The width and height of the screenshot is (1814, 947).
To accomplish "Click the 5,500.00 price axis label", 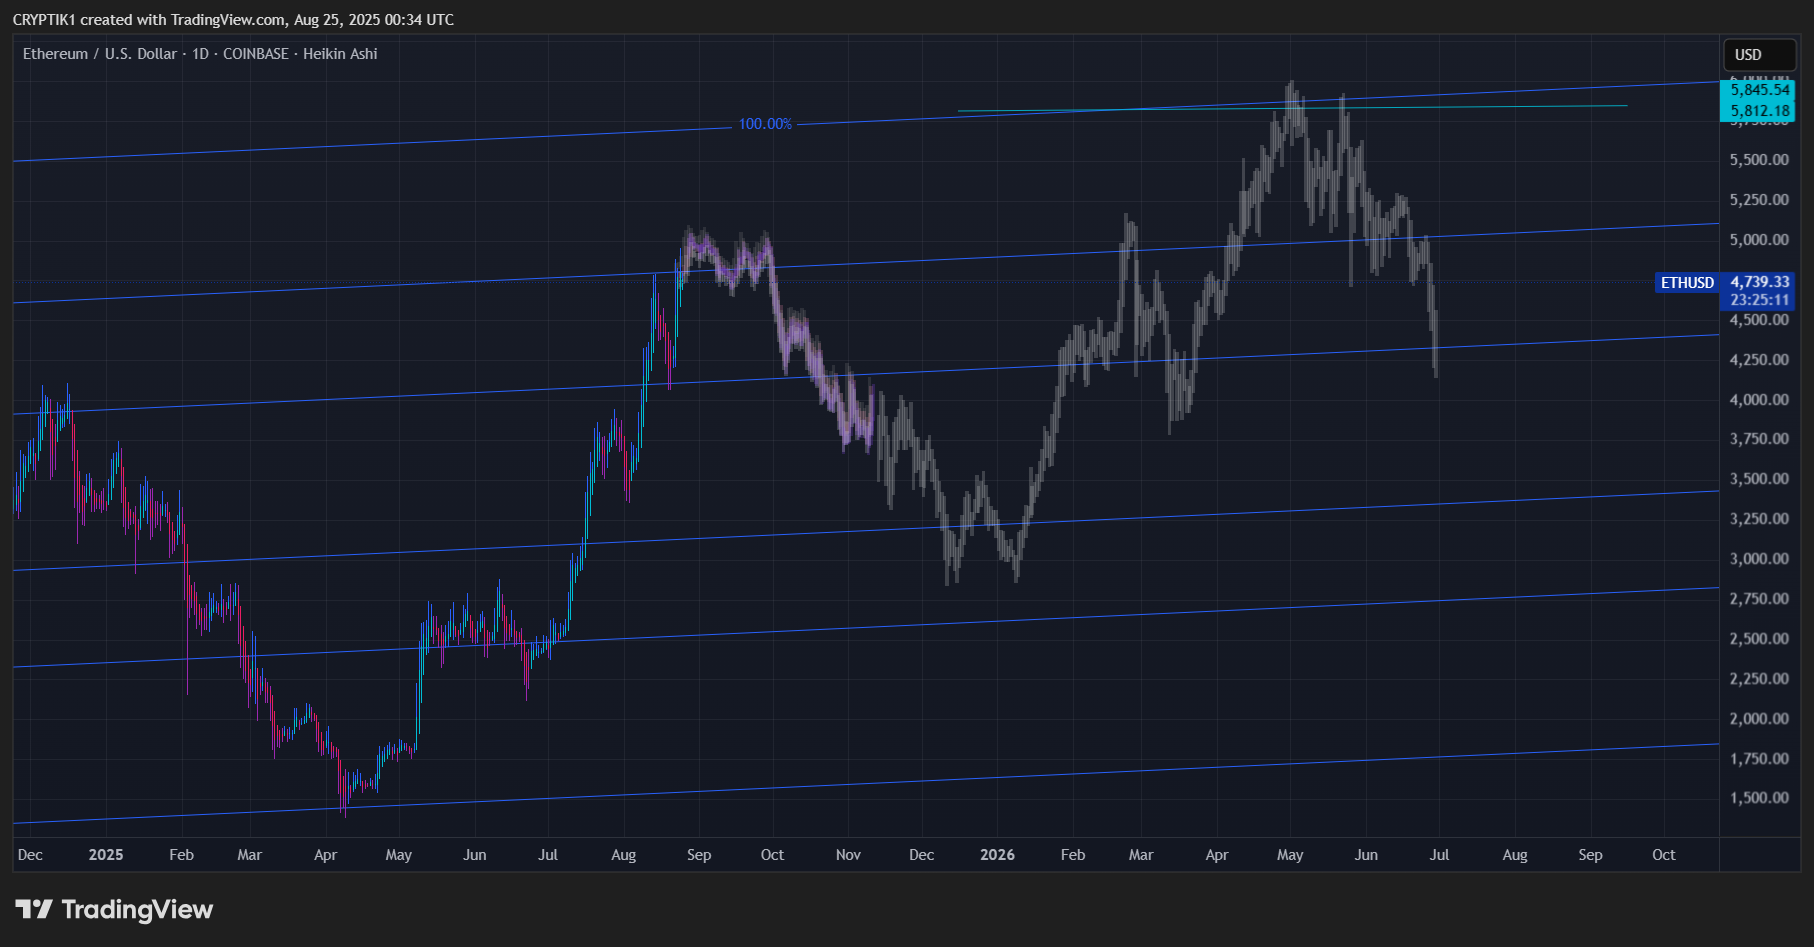I will [1759, 160].
